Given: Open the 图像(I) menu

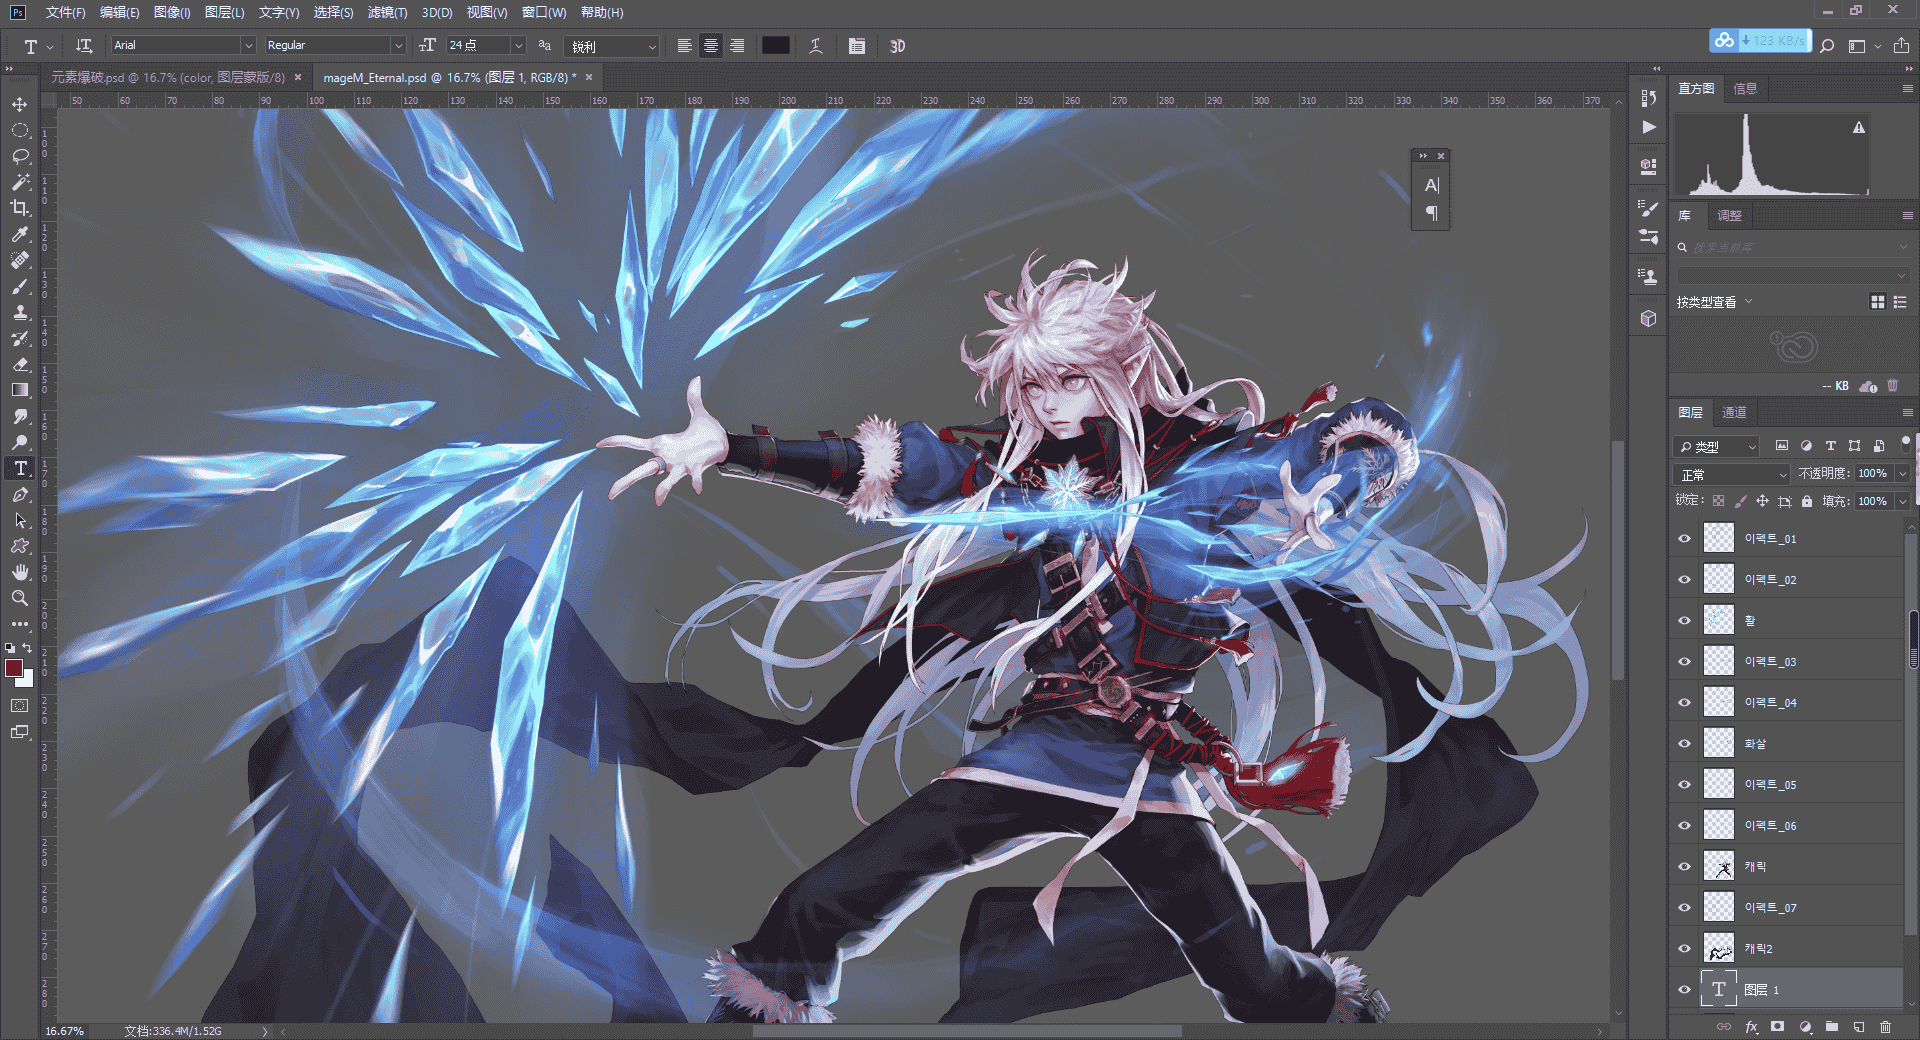Looking at the screenshot, I should tap(172, 12).
